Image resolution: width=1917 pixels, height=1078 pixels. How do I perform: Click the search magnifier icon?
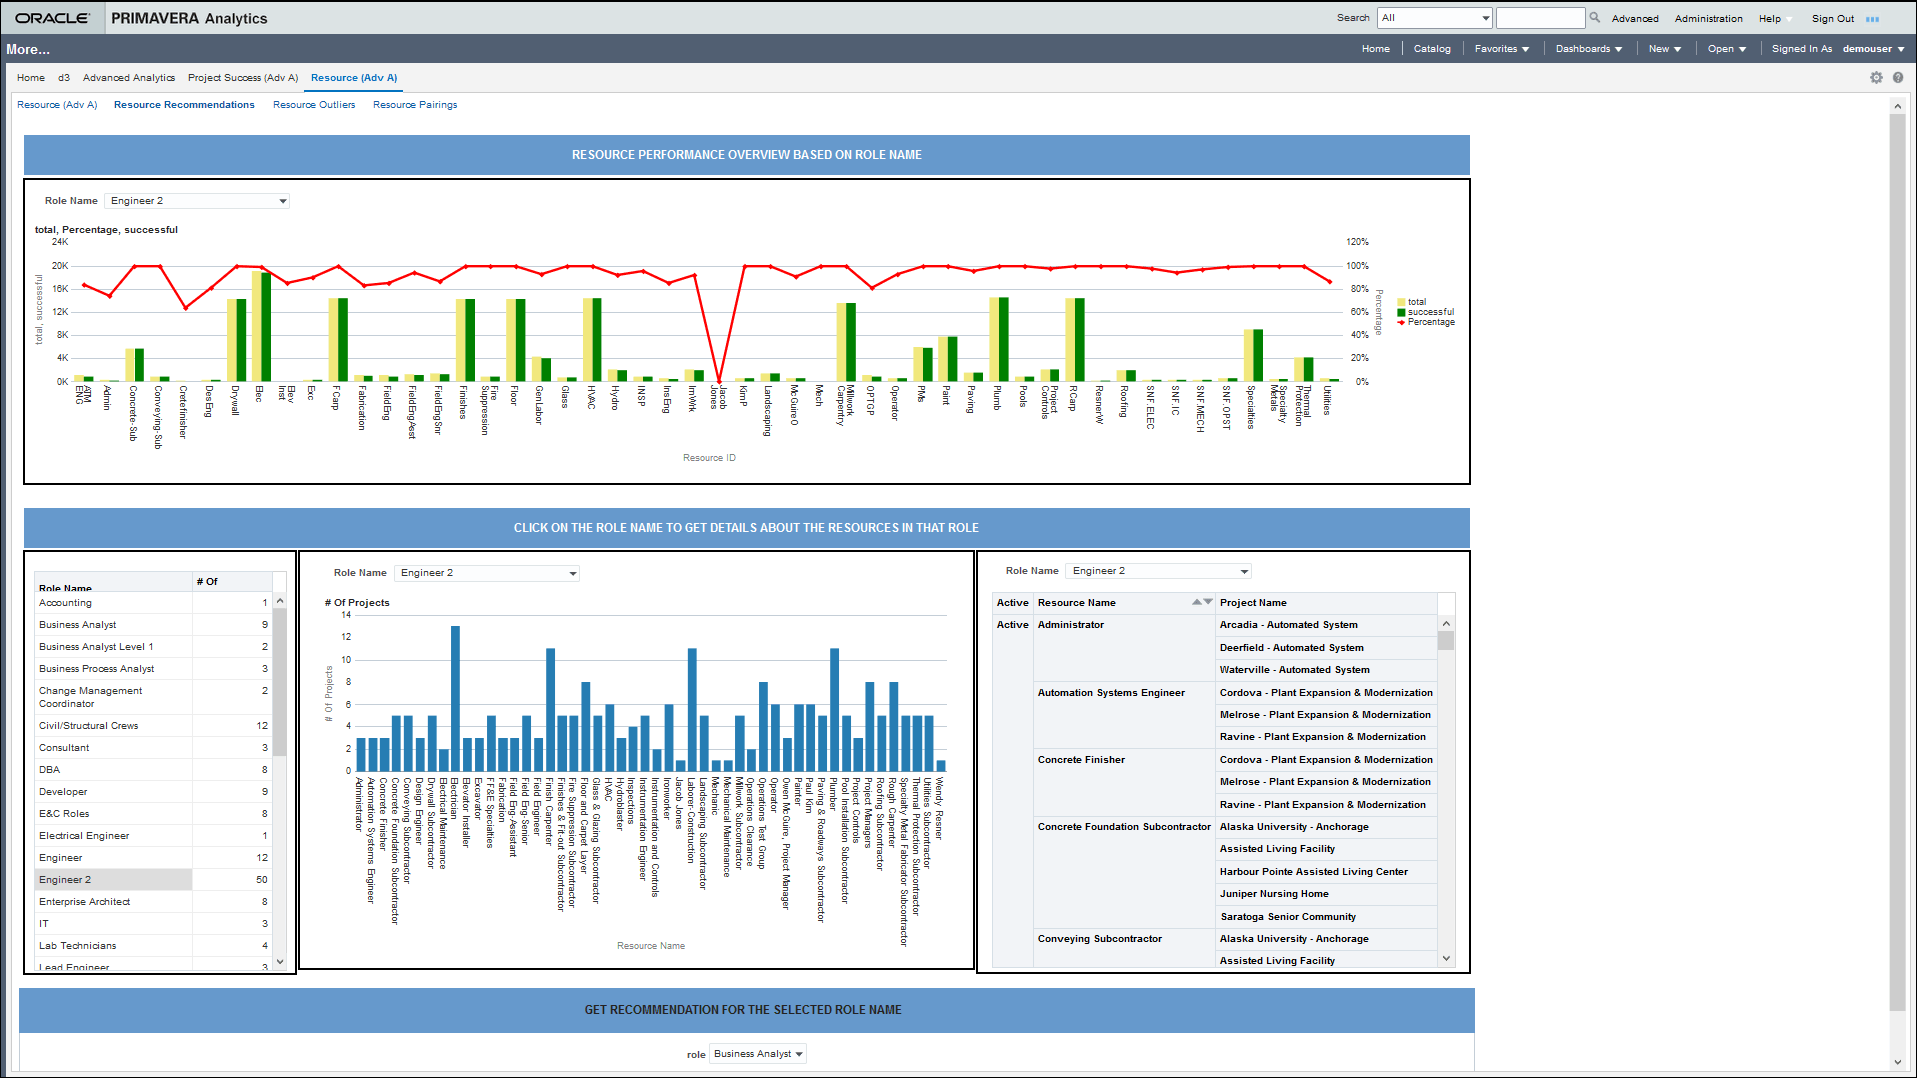point(1595,17)
